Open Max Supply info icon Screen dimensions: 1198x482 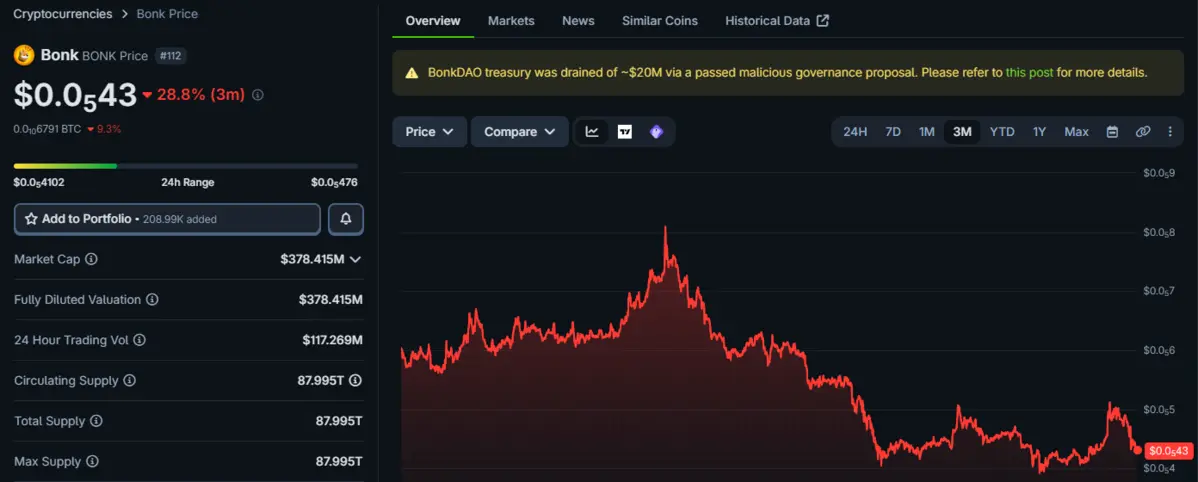pos(92,461)
